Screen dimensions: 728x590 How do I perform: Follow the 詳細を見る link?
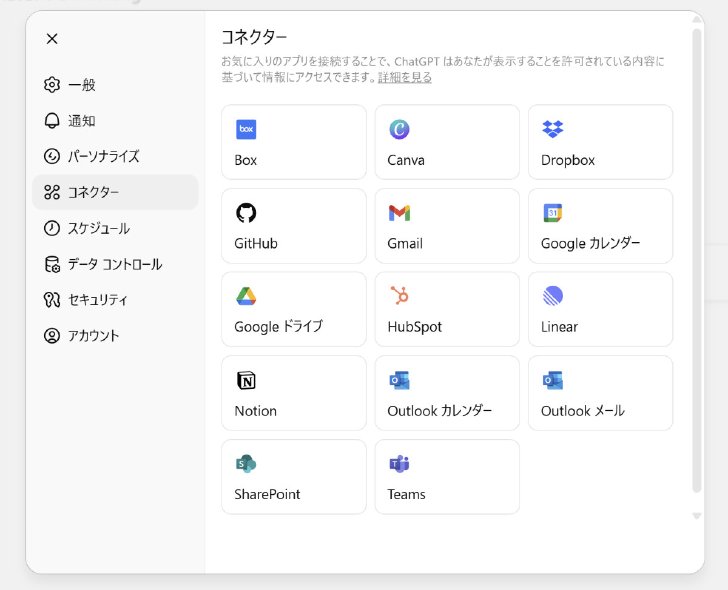tap(405, 77)
